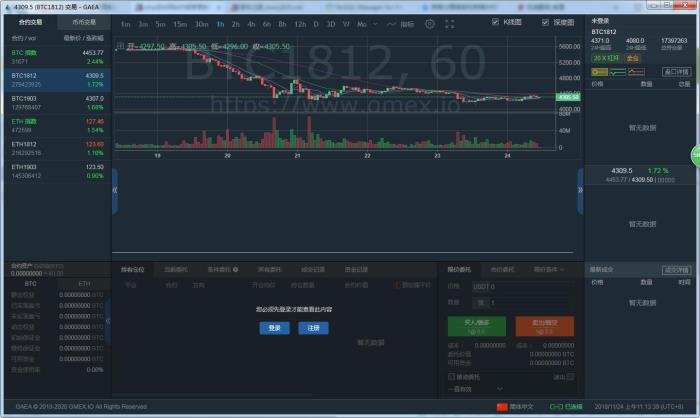Click the Chinese flag language icon
This screenshot has height=418, width=700.
click(502, 407)
